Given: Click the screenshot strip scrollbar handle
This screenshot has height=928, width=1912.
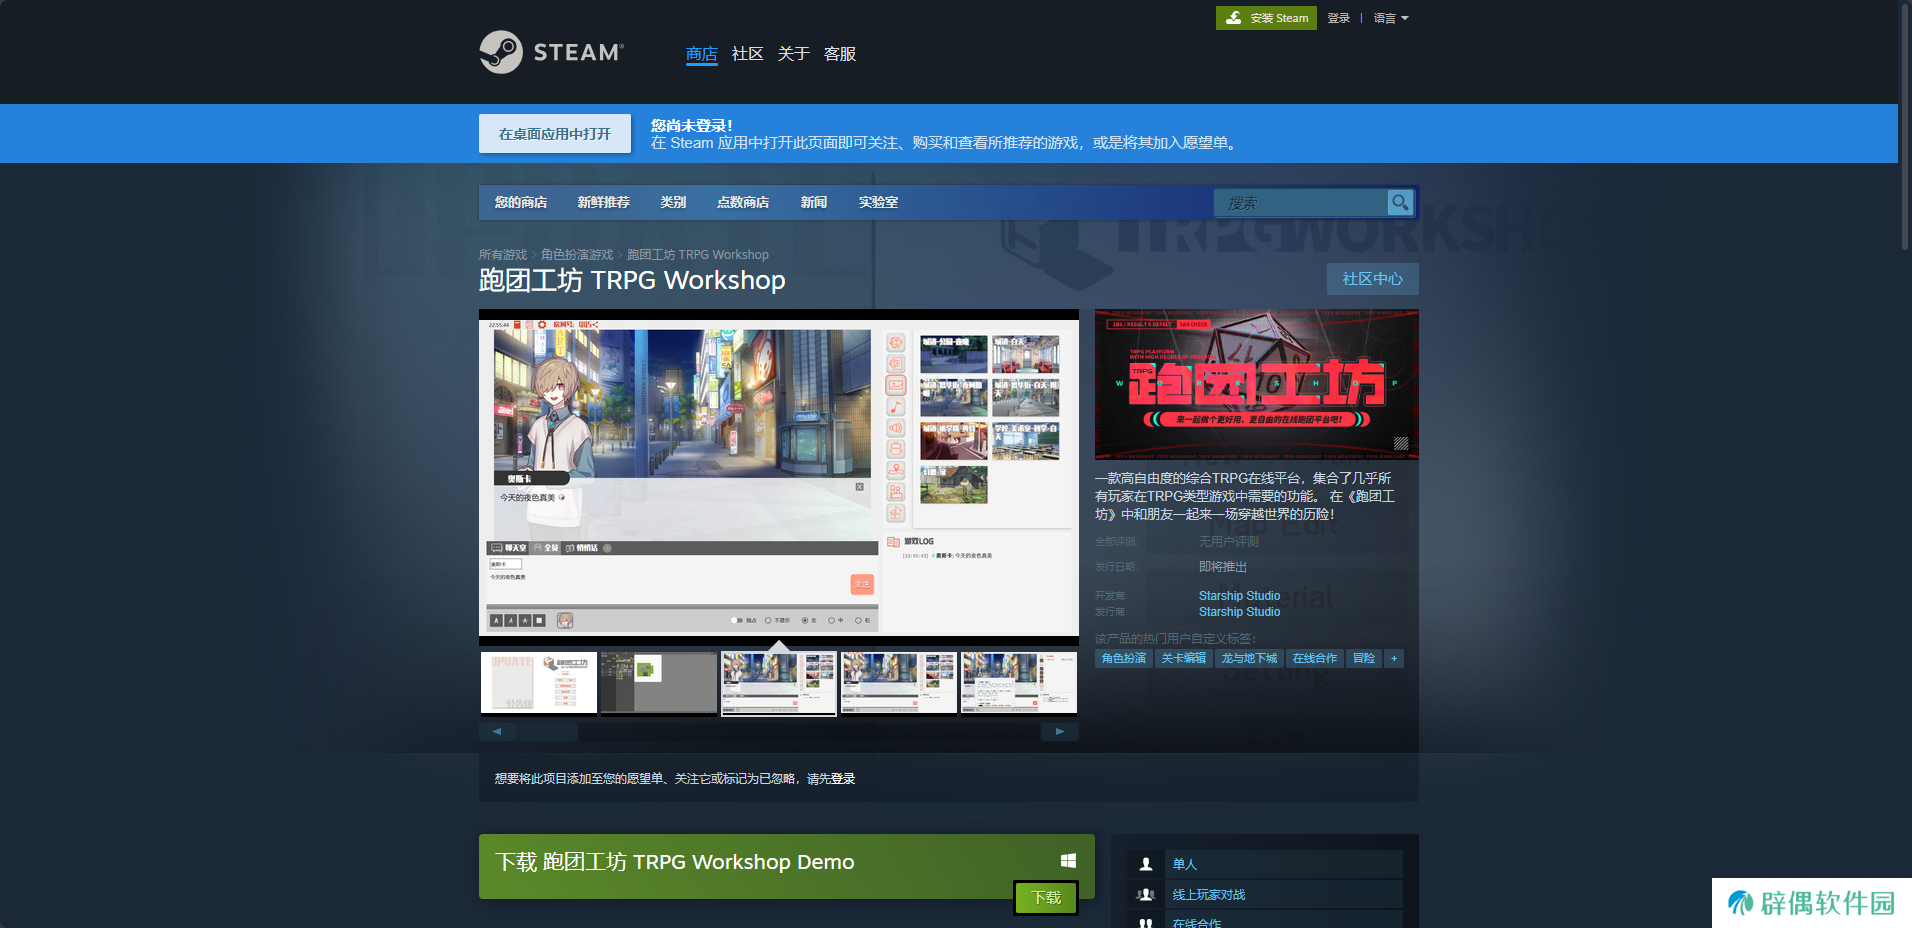Looking at the screenshot, I should point(548,732).
